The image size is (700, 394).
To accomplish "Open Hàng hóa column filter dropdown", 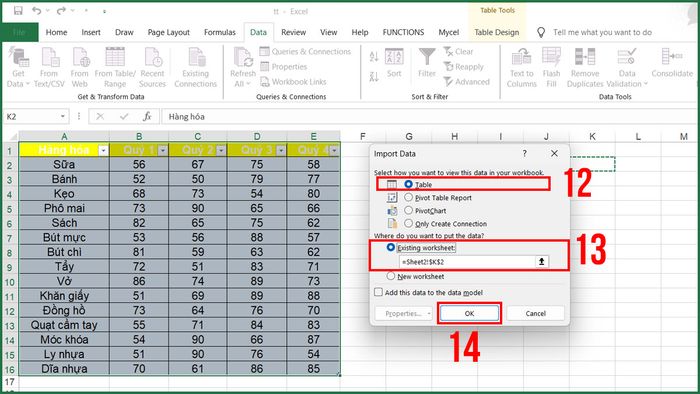I will [x=103, y=150].
